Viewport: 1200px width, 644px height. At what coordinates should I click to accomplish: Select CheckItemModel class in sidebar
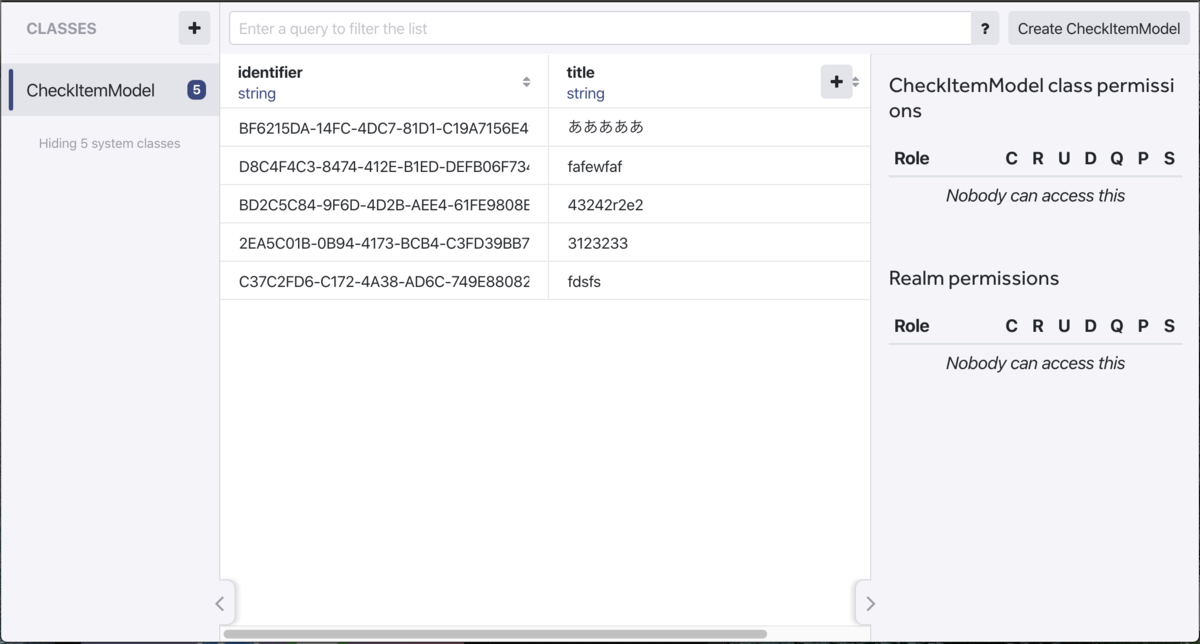click(110, 90)
